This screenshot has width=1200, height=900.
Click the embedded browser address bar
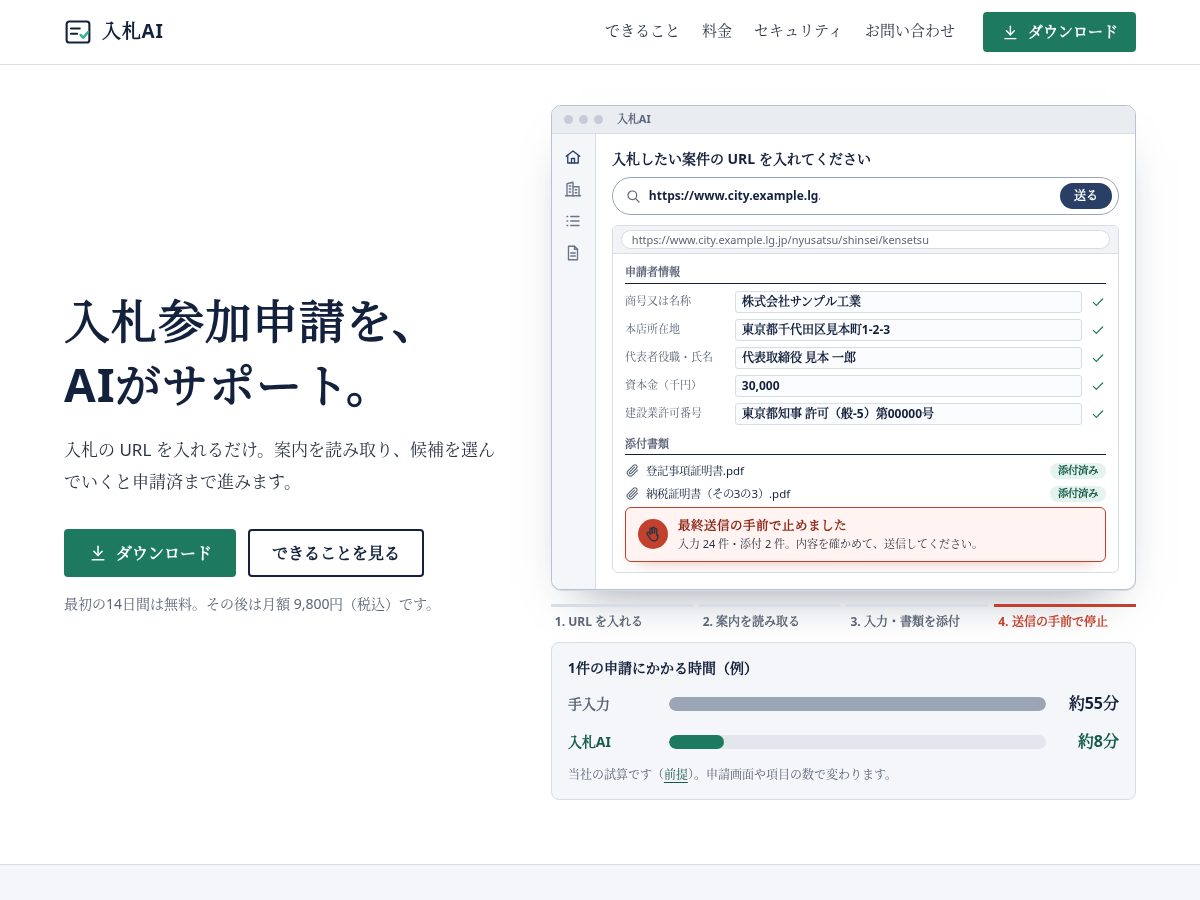[865, 240]
